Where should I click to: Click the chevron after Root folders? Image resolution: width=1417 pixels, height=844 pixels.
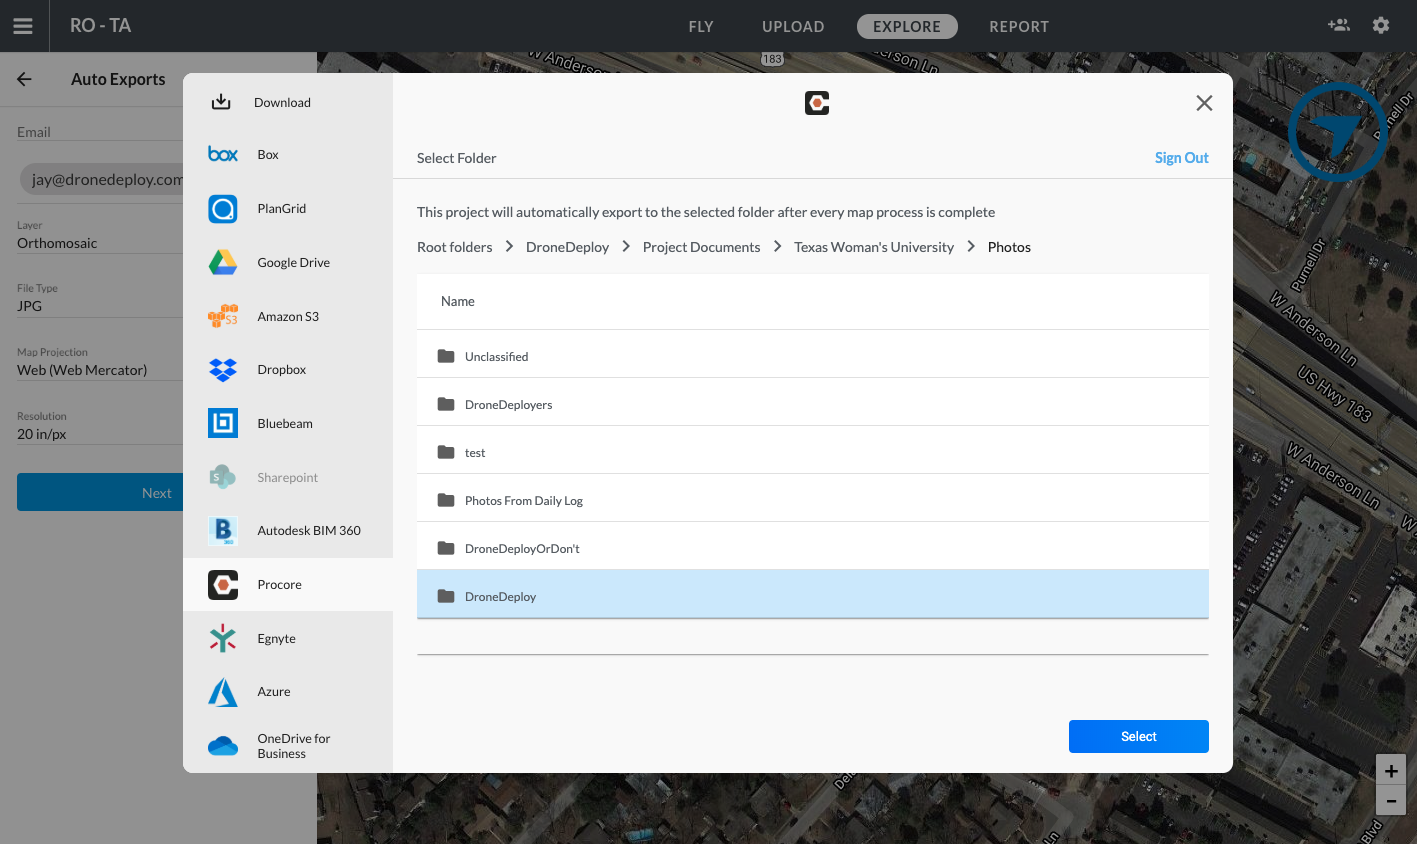click(x=509, y=246)
